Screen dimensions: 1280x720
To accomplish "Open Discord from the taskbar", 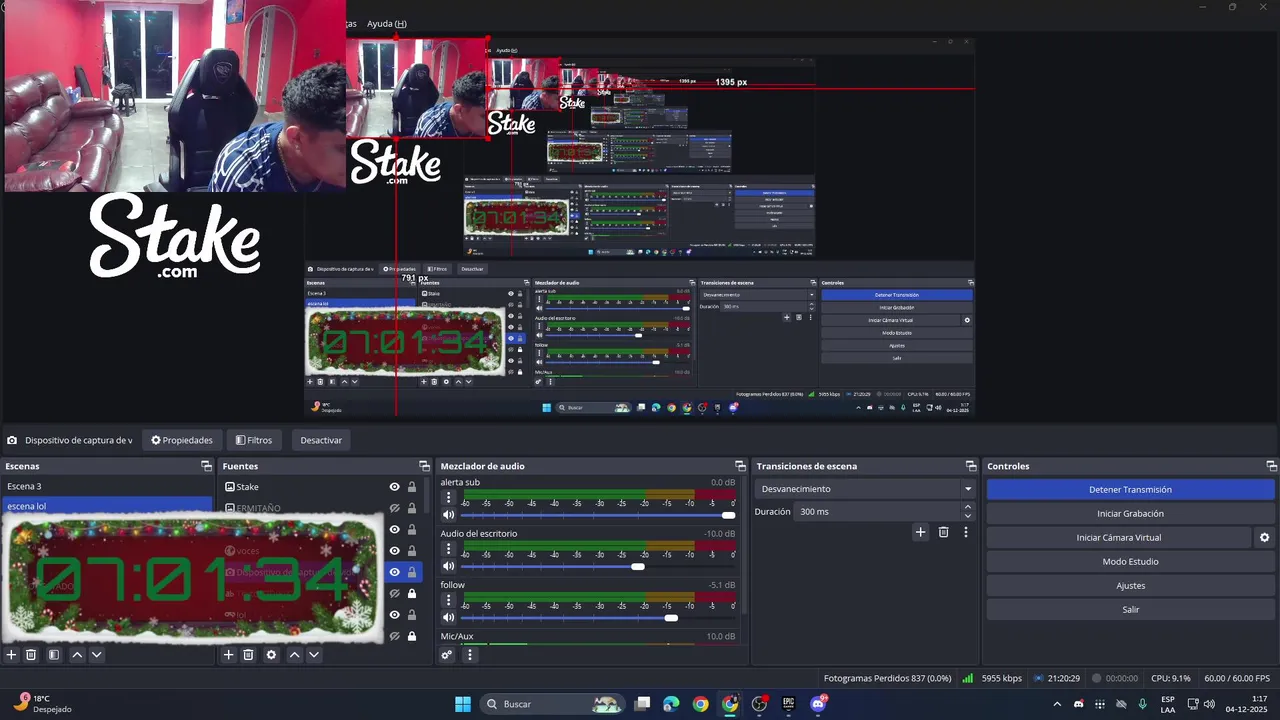I will (x=818, y=704).
